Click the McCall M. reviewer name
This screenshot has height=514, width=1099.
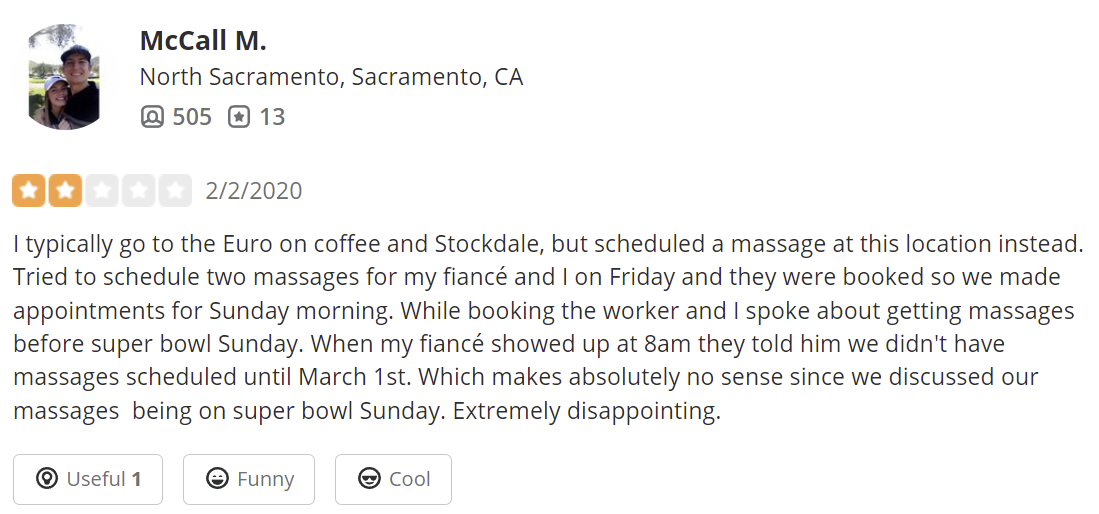click(203, 41)
